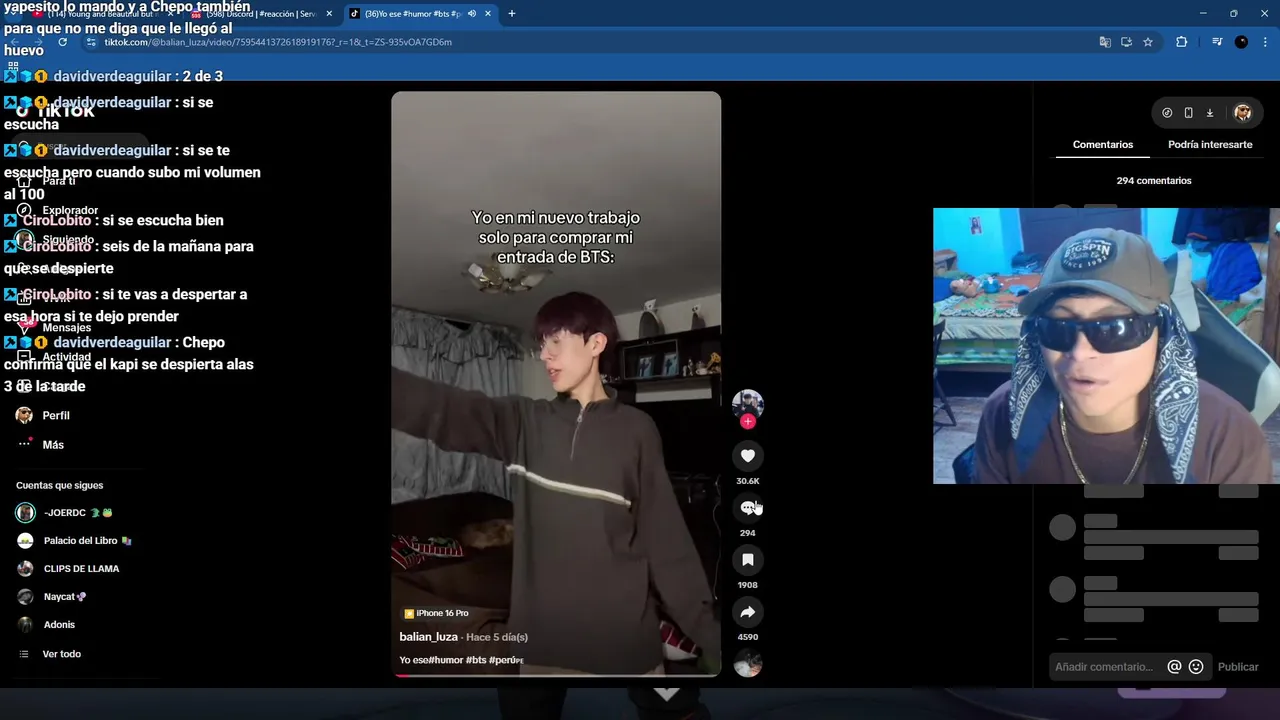
Task: Open comments via the speech bubble icon
Action: point(747,508)
